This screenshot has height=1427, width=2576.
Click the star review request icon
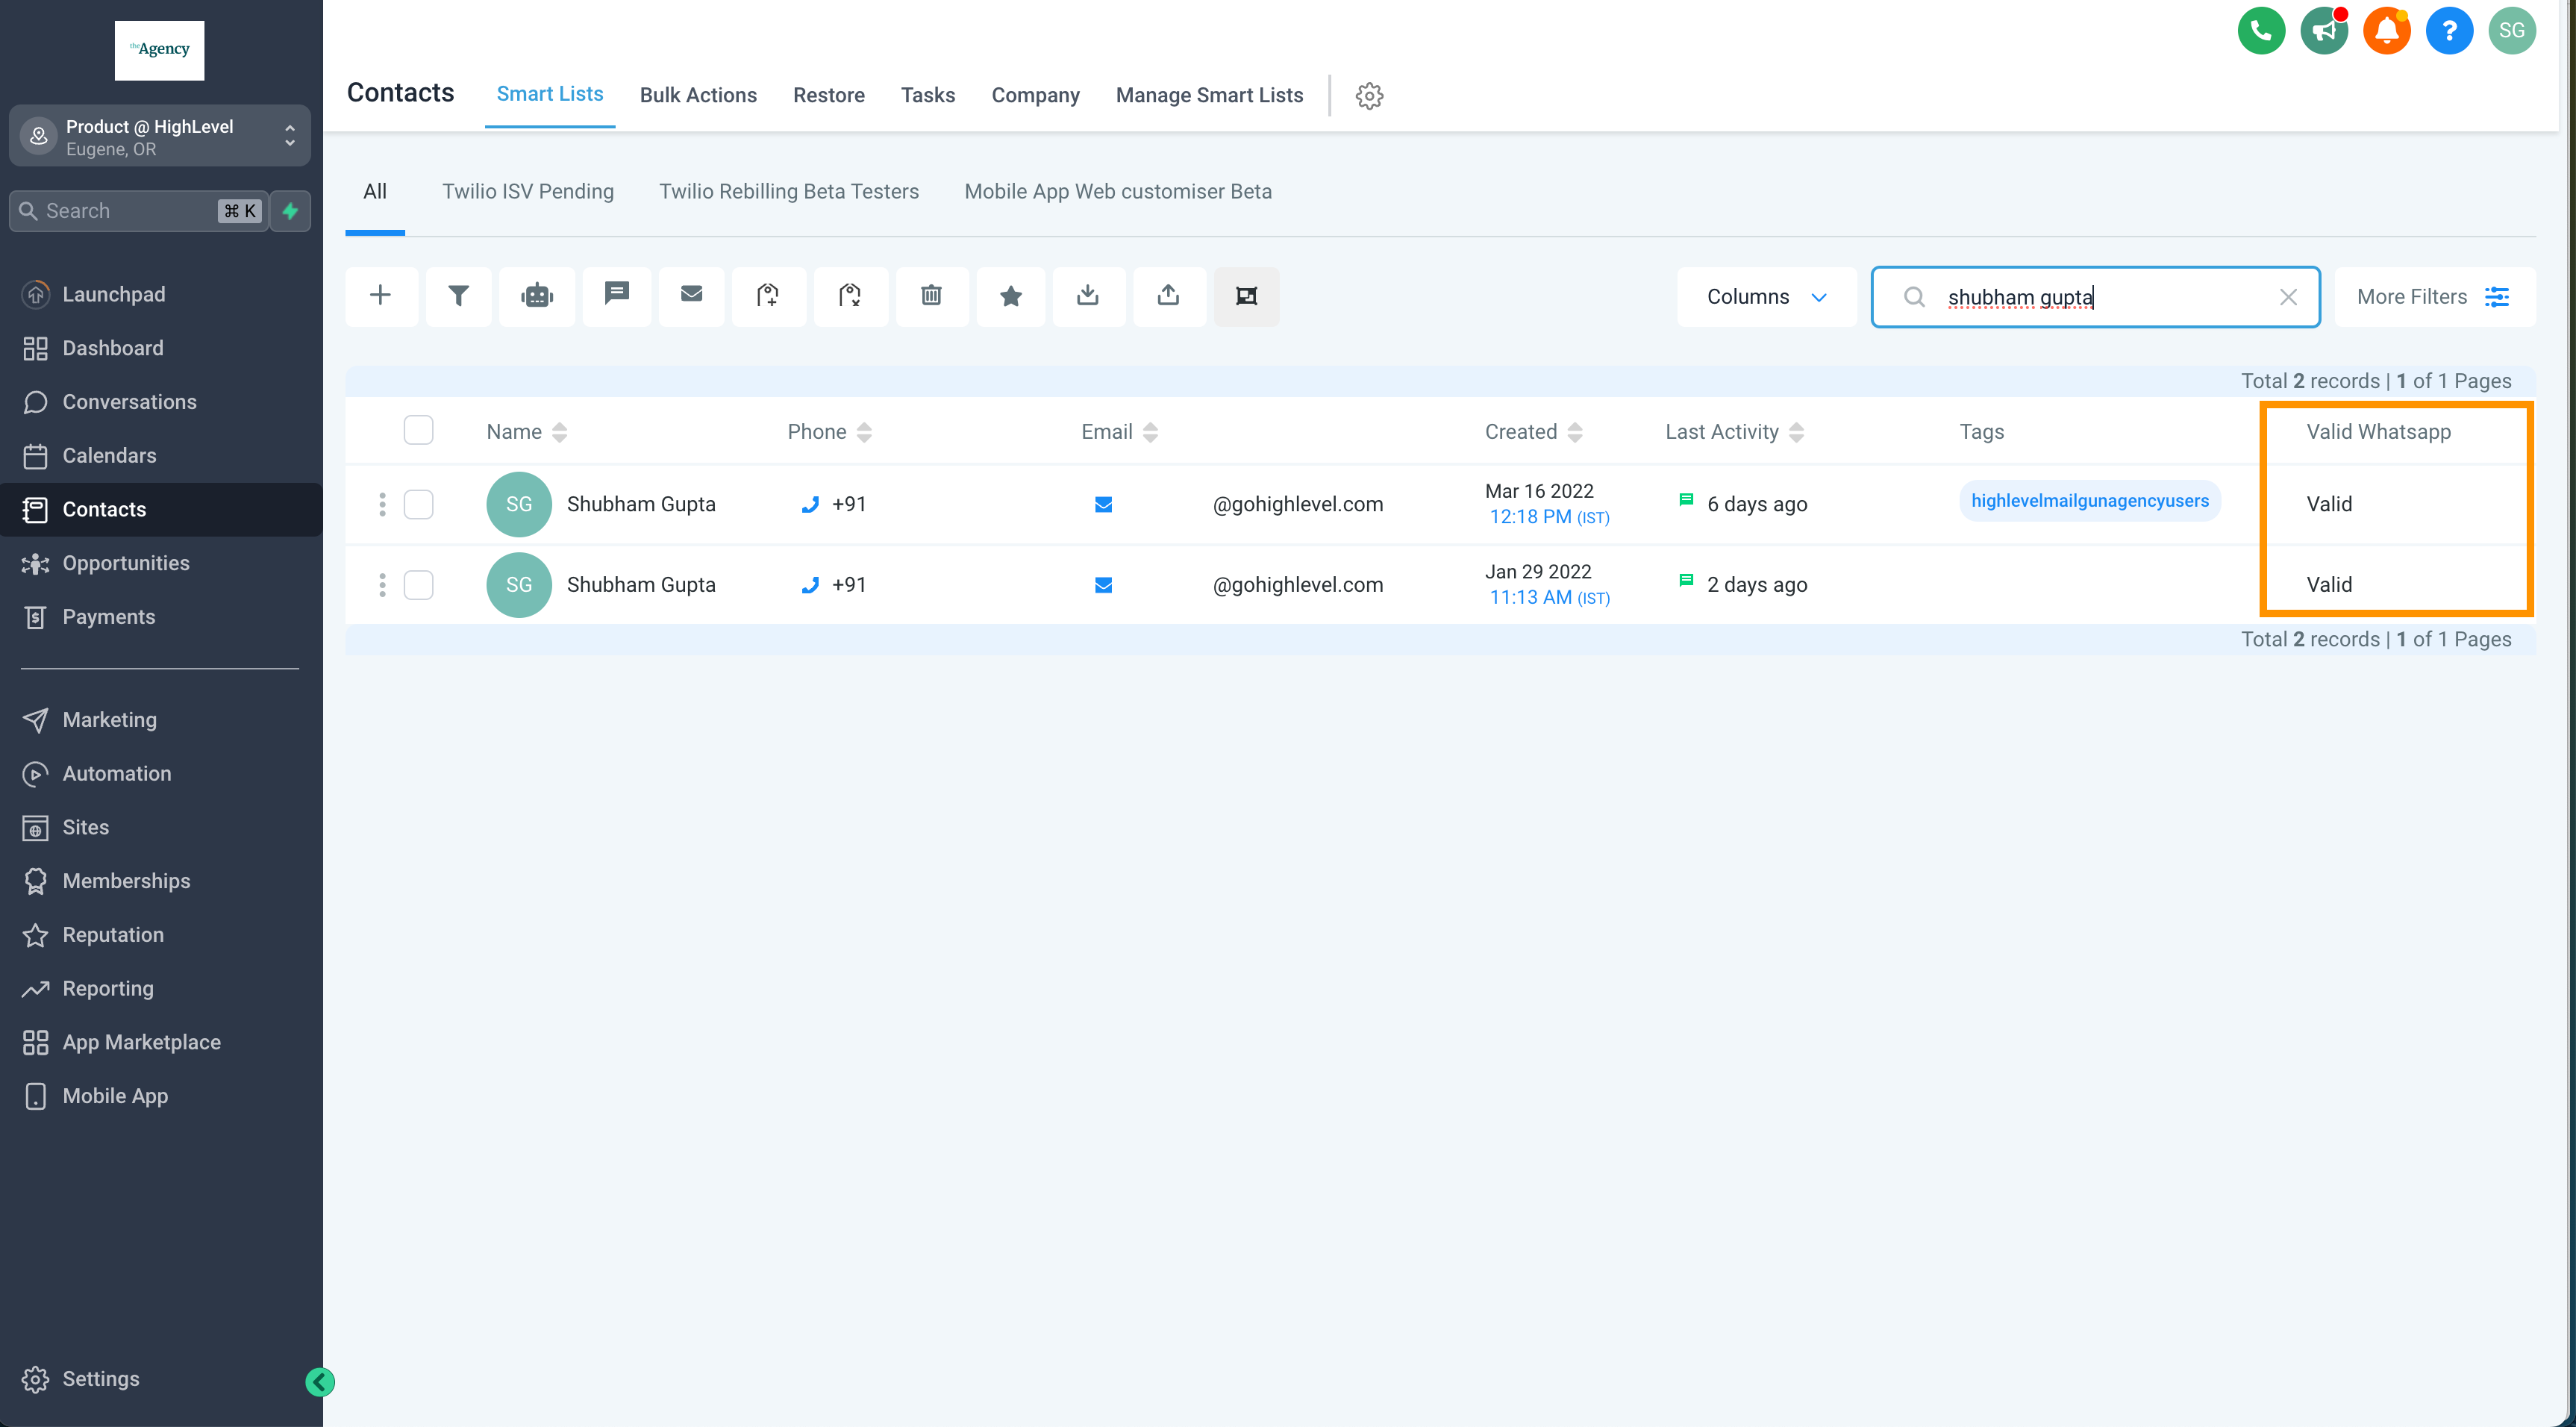click(1010, 296)
